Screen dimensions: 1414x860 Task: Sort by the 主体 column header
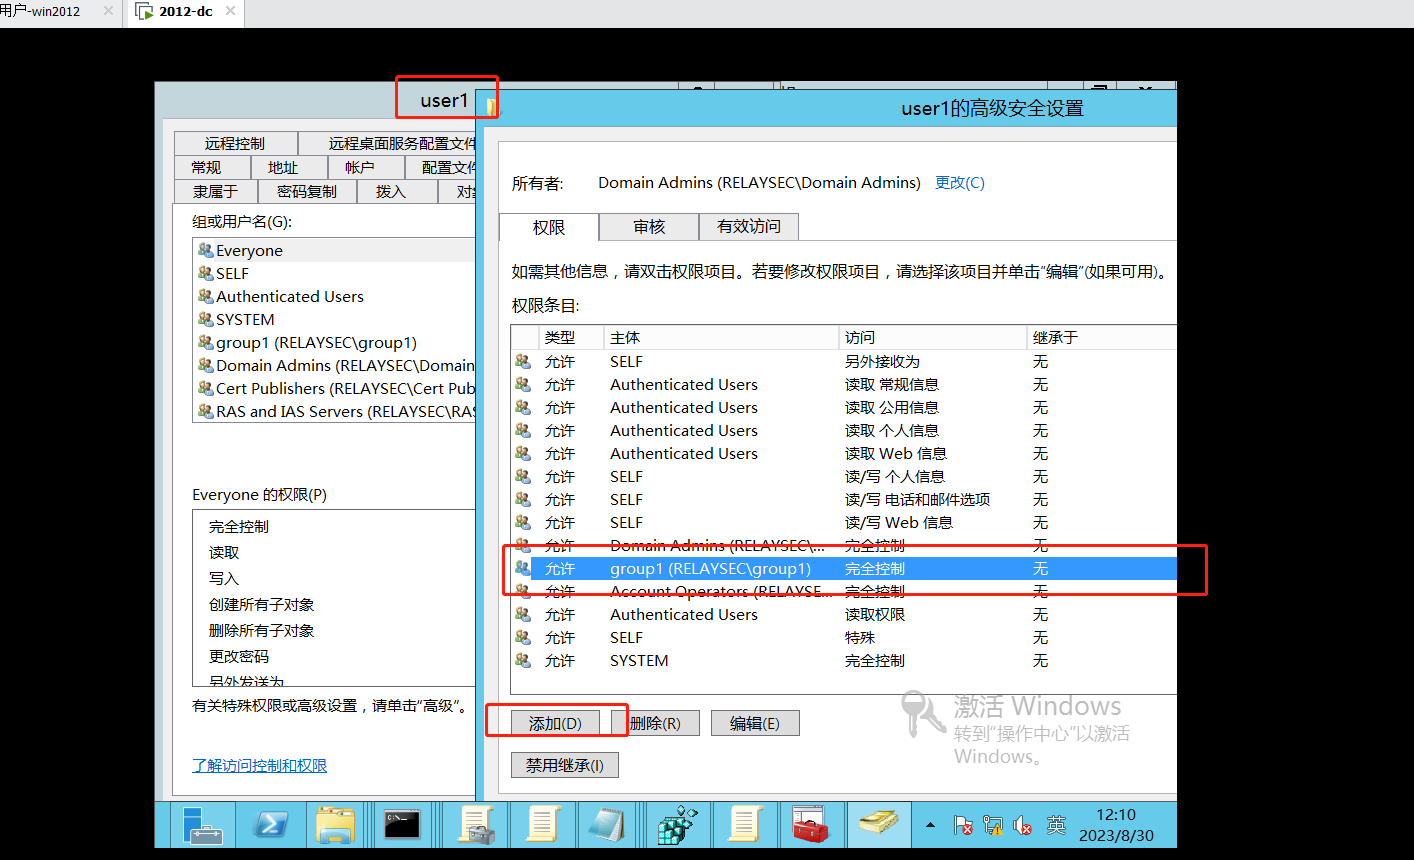(x=721, y=337)
